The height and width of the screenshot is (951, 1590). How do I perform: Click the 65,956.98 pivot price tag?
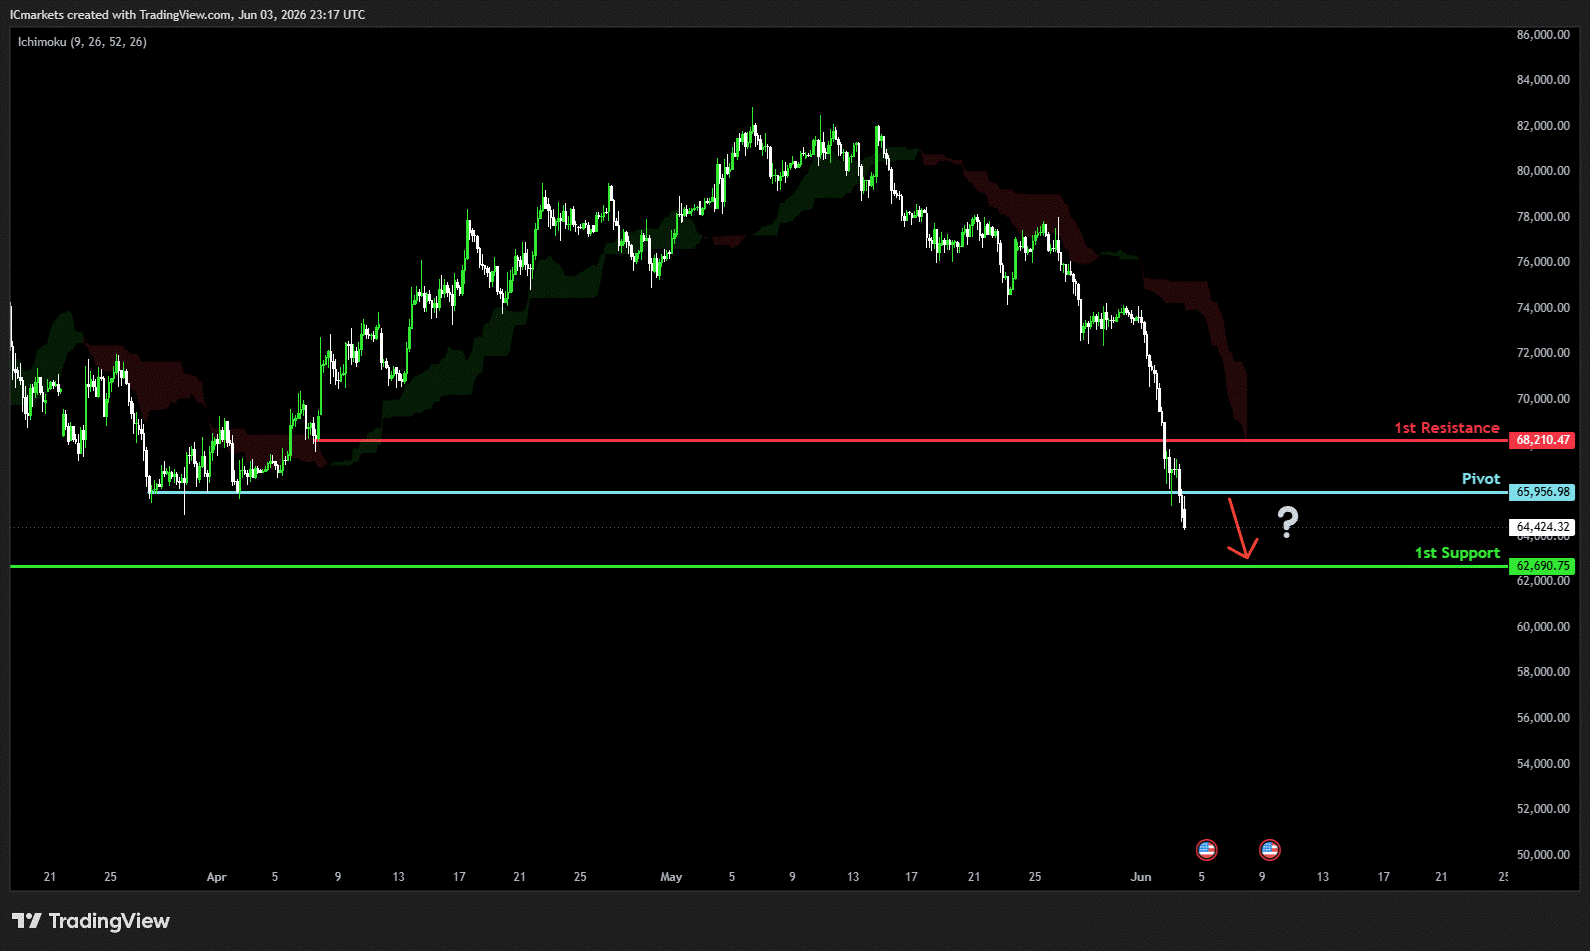[1542, 492]
